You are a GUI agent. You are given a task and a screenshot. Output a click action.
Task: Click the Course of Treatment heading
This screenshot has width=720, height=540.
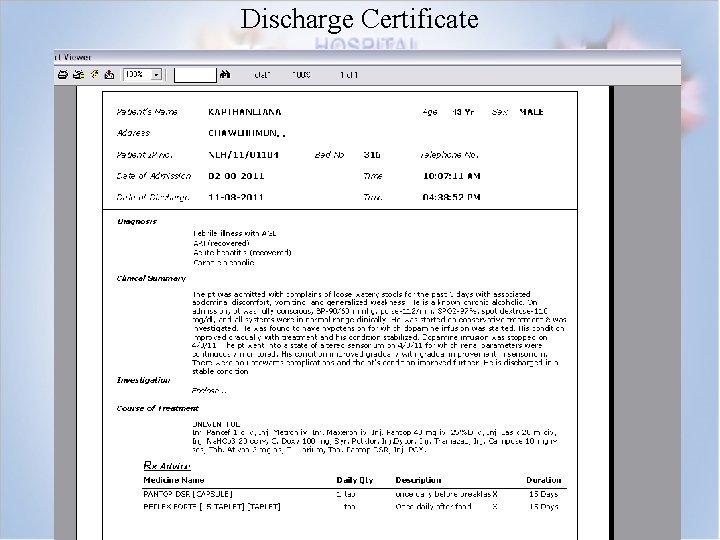[x=158, y=408]
